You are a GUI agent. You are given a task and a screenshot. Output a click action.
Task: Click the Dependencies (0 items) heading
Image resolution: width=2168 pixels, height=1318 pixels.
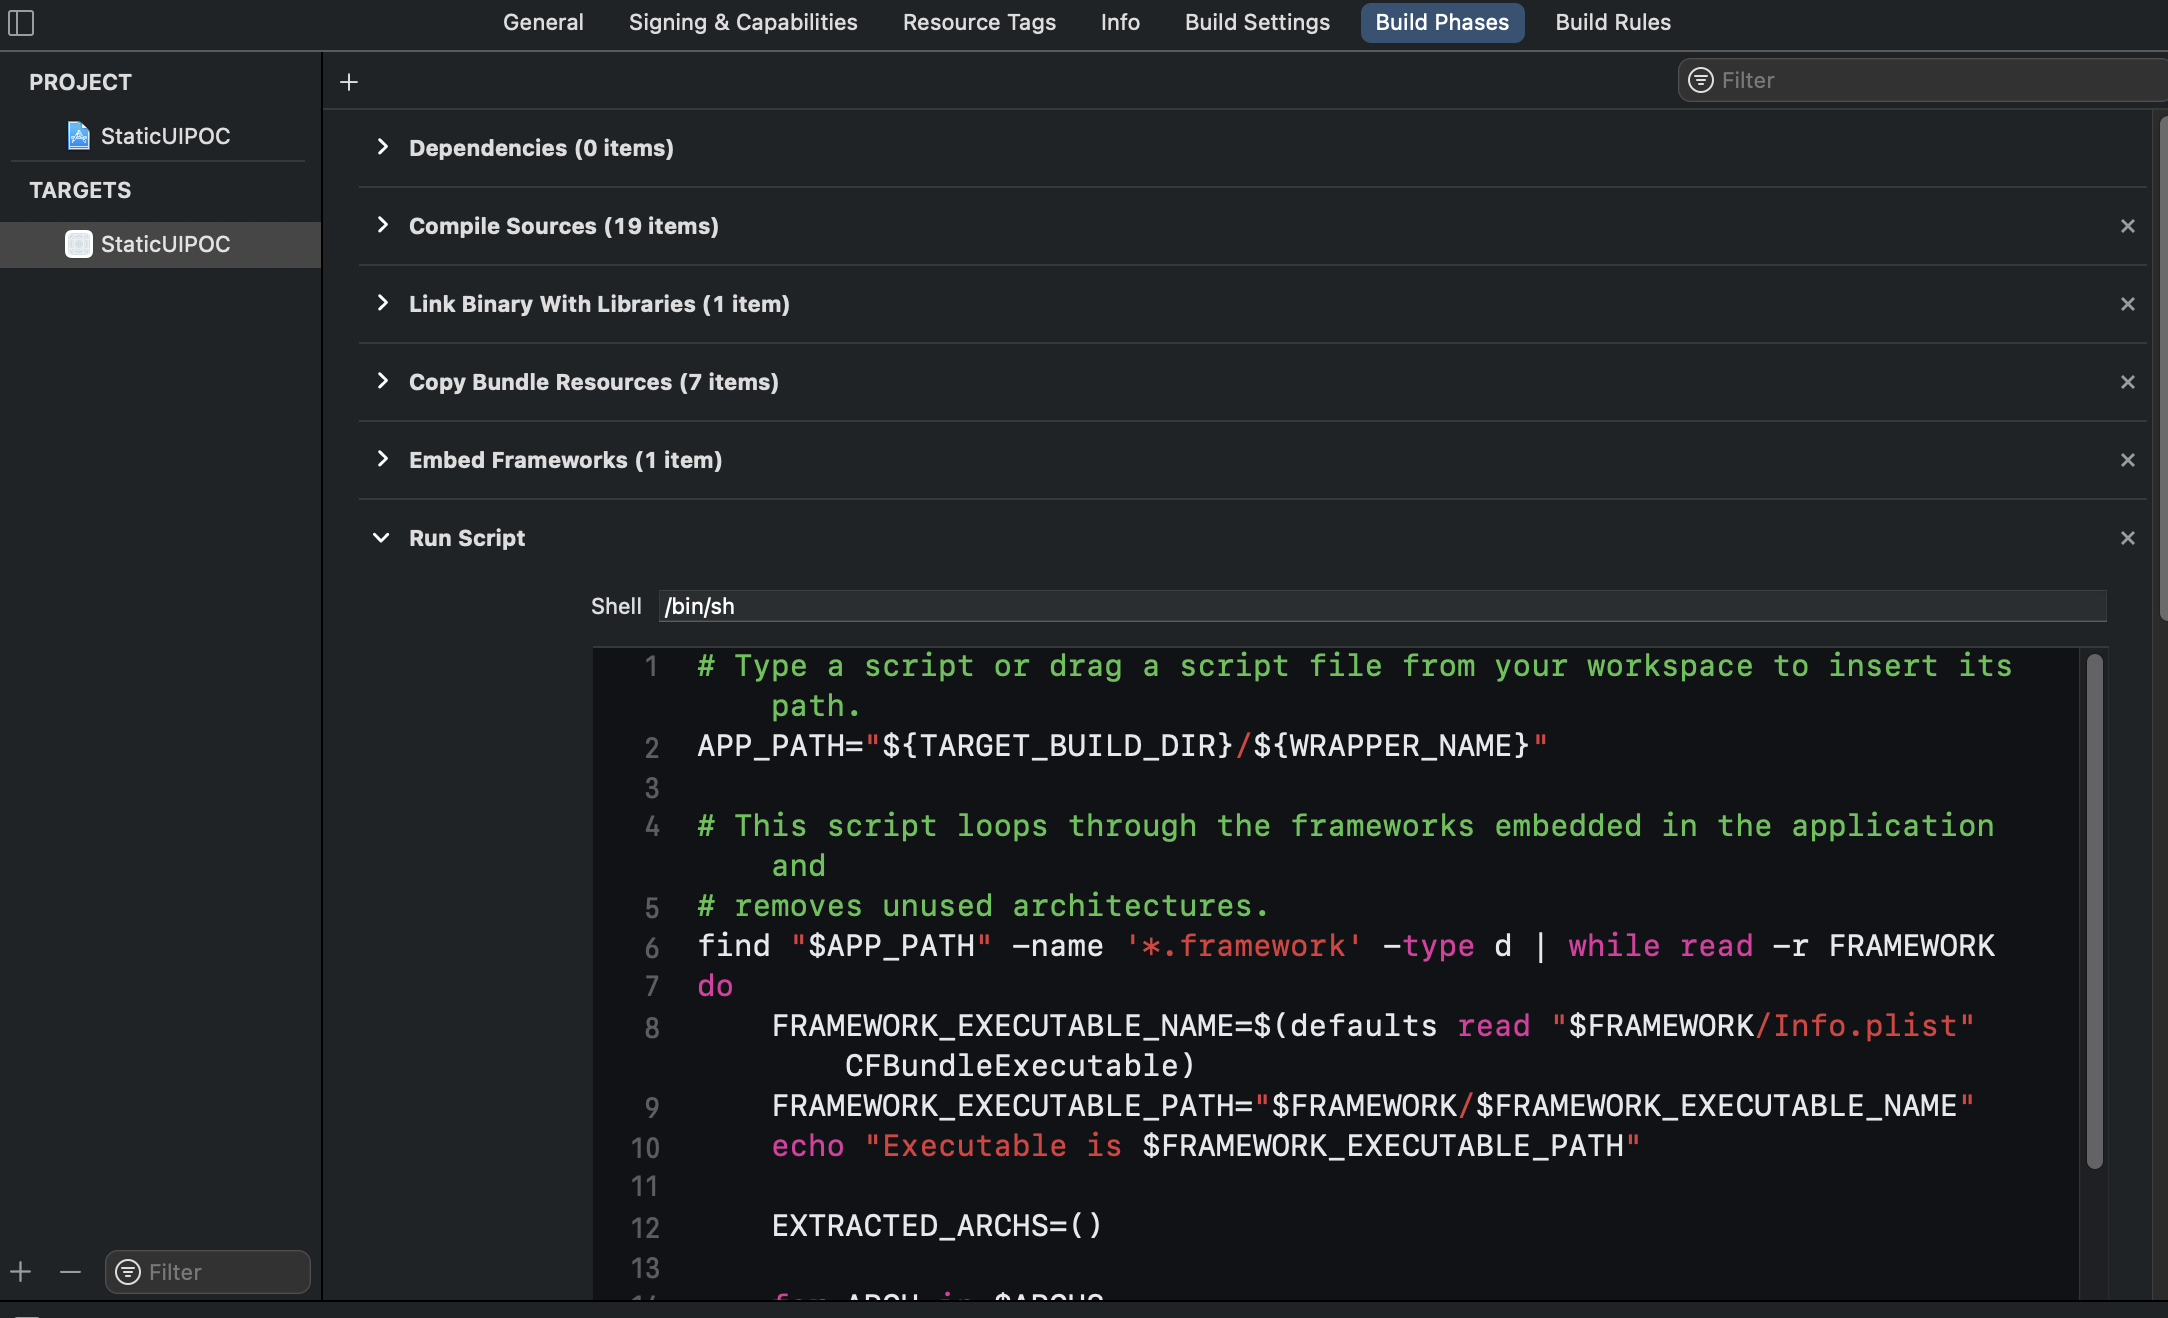pyautogui.click(x=541, y=148)
